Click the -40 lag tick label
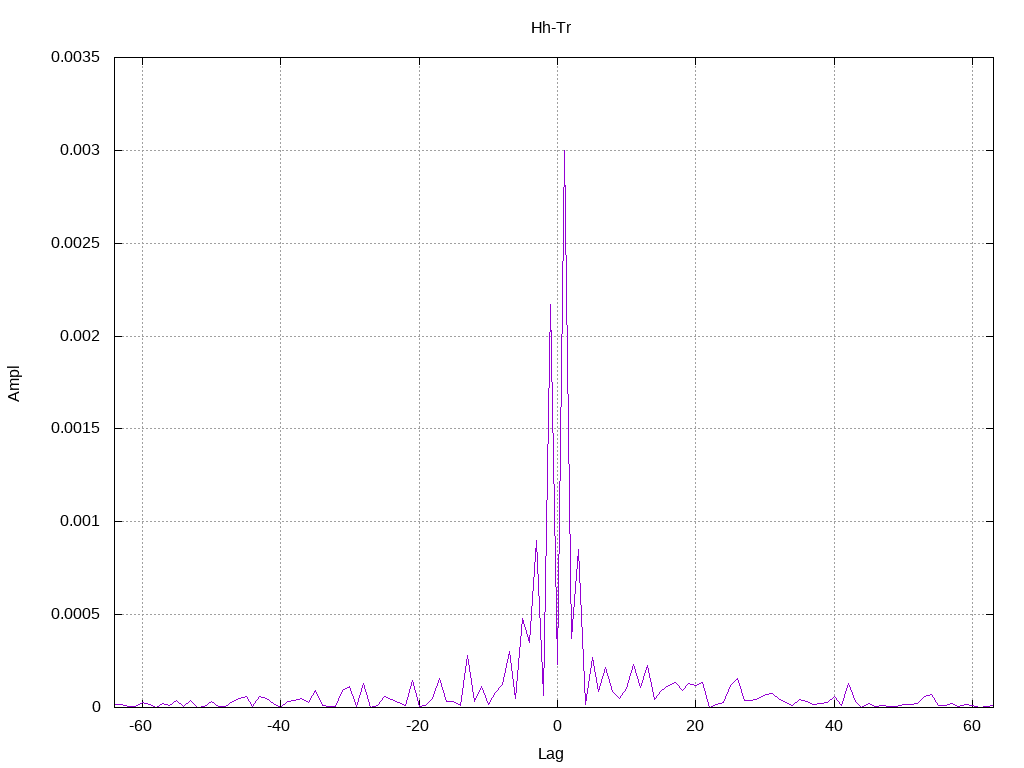 [x=279, y=726]
